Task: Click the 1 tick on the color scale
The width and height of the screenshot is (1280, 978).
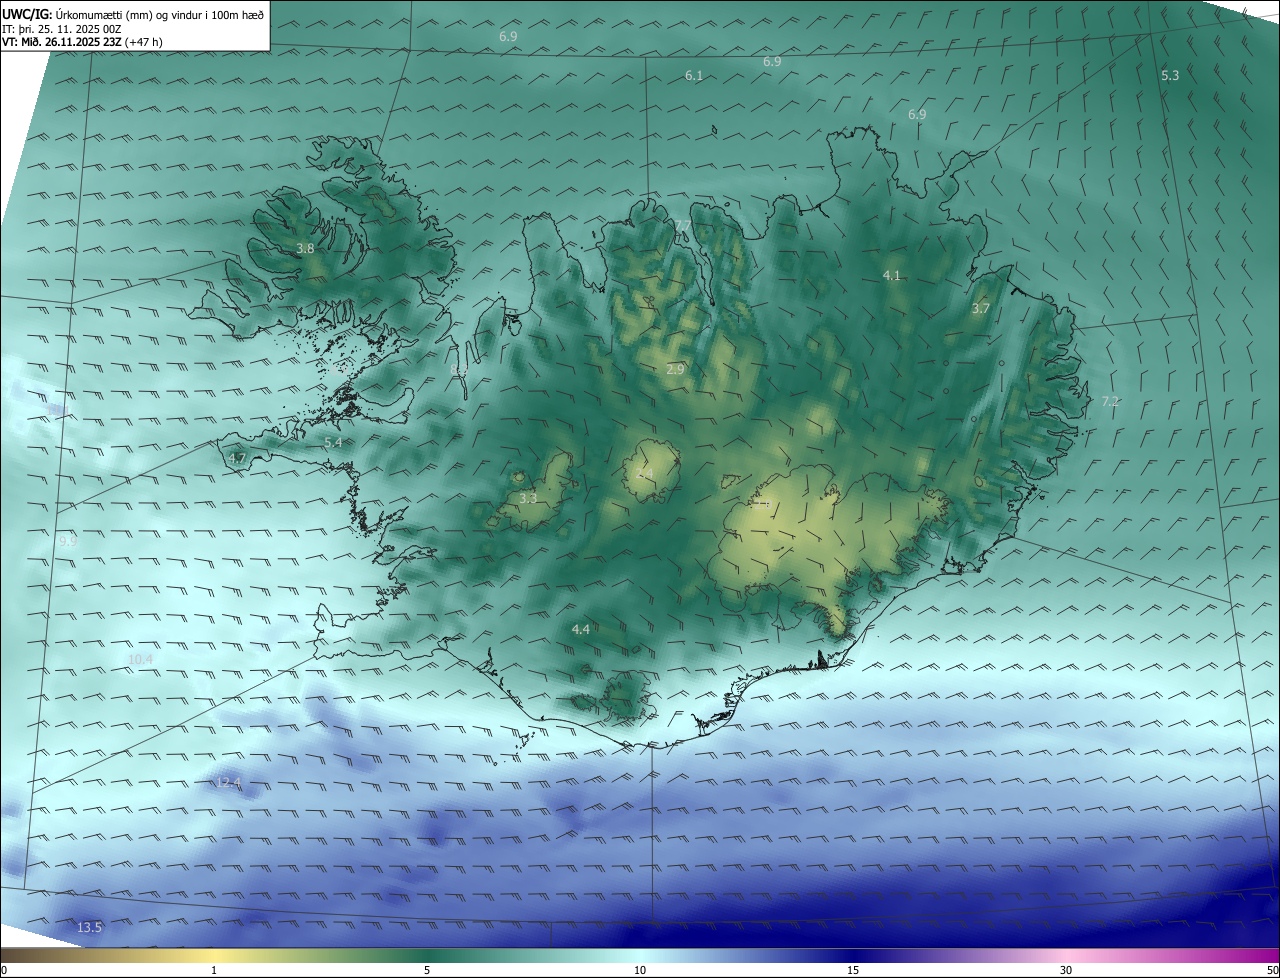Action: click(x=215, y=970)
